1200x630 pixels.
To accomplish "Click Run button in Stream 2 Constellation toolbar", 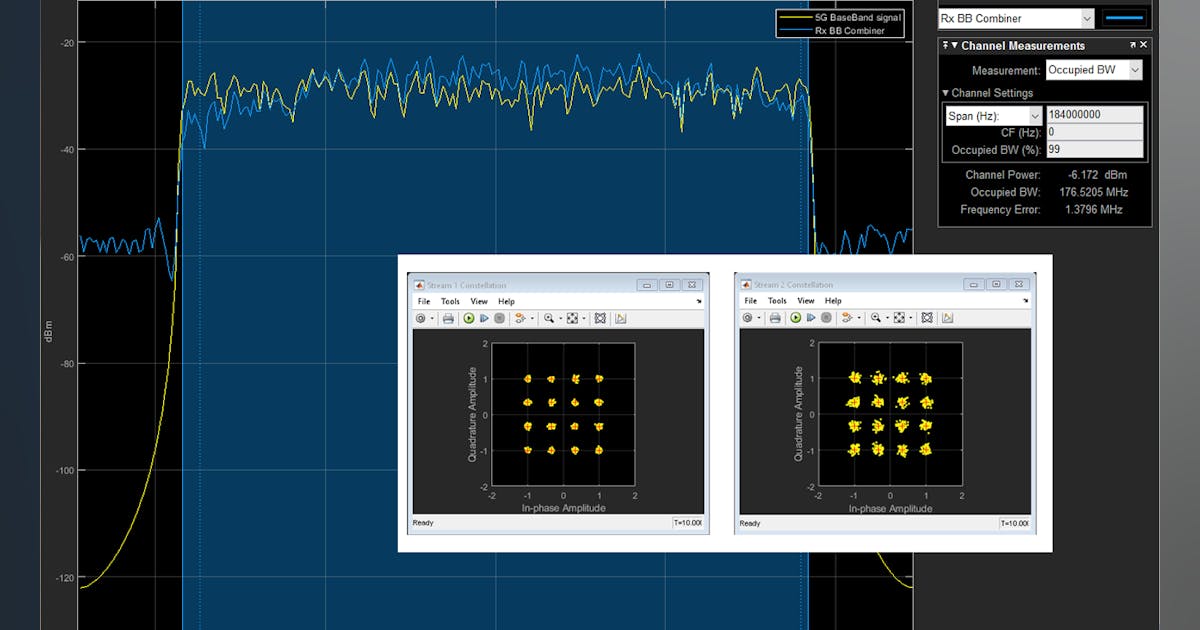I will tap(795, 318).
